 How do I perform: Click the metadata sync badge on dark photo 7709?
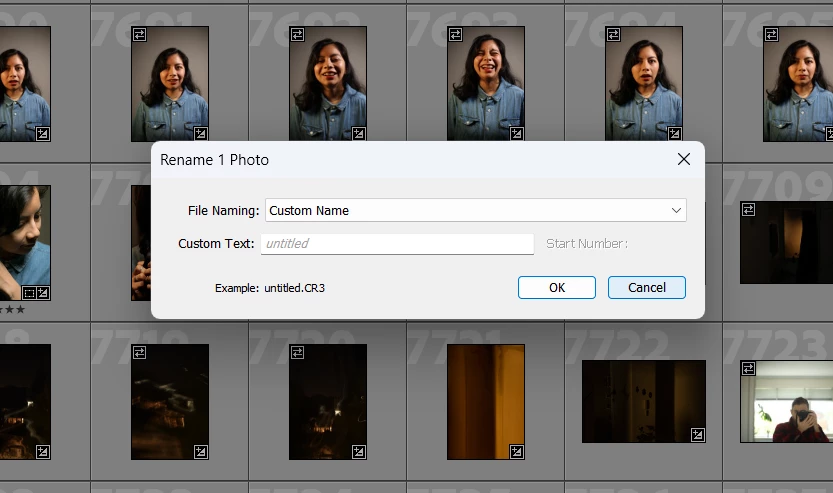coord(749,209)
